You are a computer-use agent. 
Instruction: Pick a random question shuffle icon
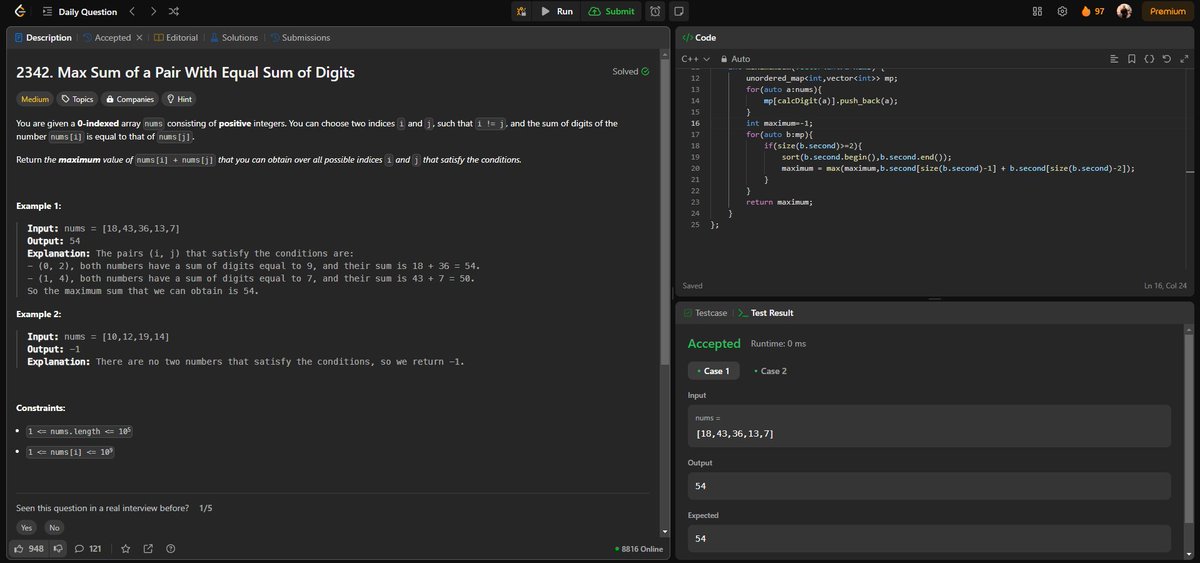[174, 11]
